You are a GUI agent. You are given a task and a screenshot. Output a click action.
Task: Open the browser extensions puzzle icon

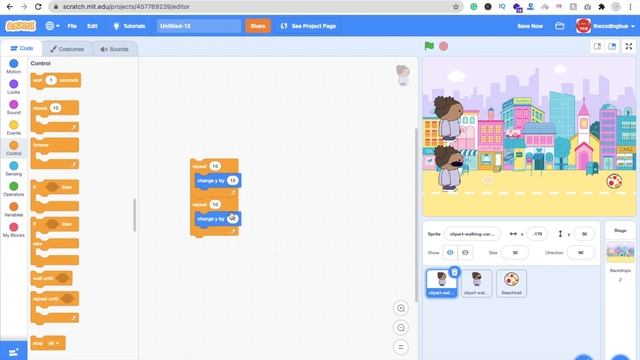pos(601,7)
